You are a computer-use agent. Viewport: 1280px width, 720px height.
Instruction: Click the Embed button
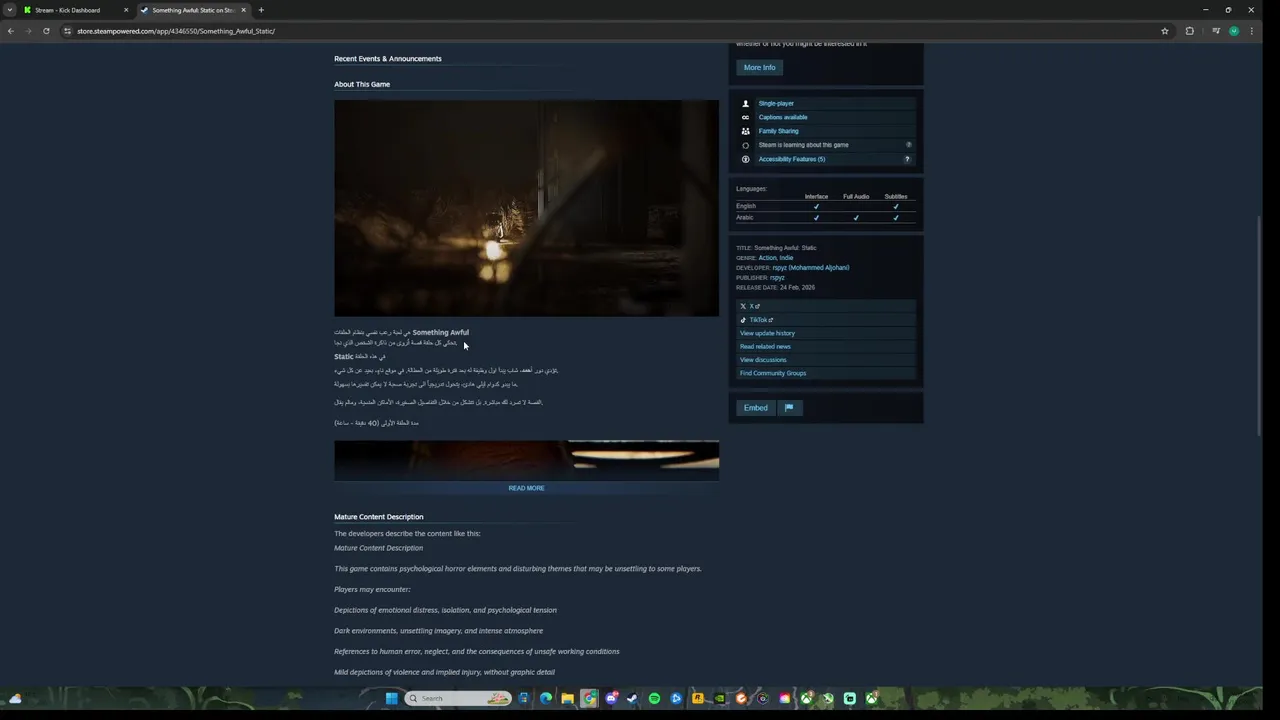pyautogui.click(x=756, y=408)
